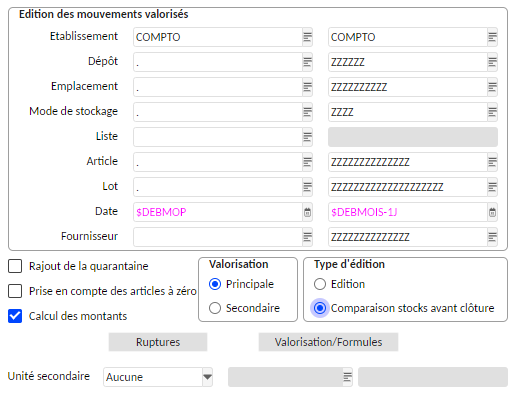The height and width of the screenshot is (396, 515).
Task: Open lookup list for start Etablissement field
Action: pos(307,37)
